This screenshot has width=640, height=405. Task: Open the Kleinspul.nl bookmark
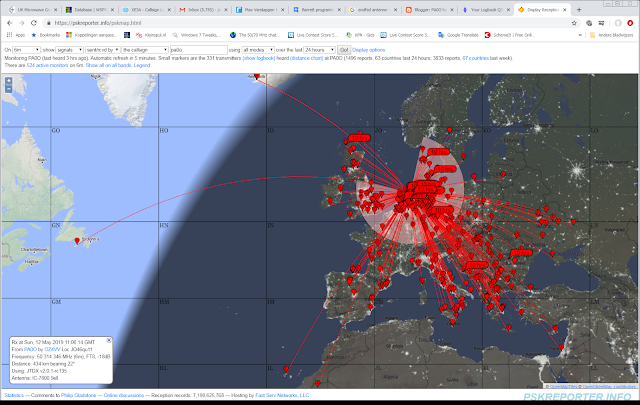coord(151,35)
